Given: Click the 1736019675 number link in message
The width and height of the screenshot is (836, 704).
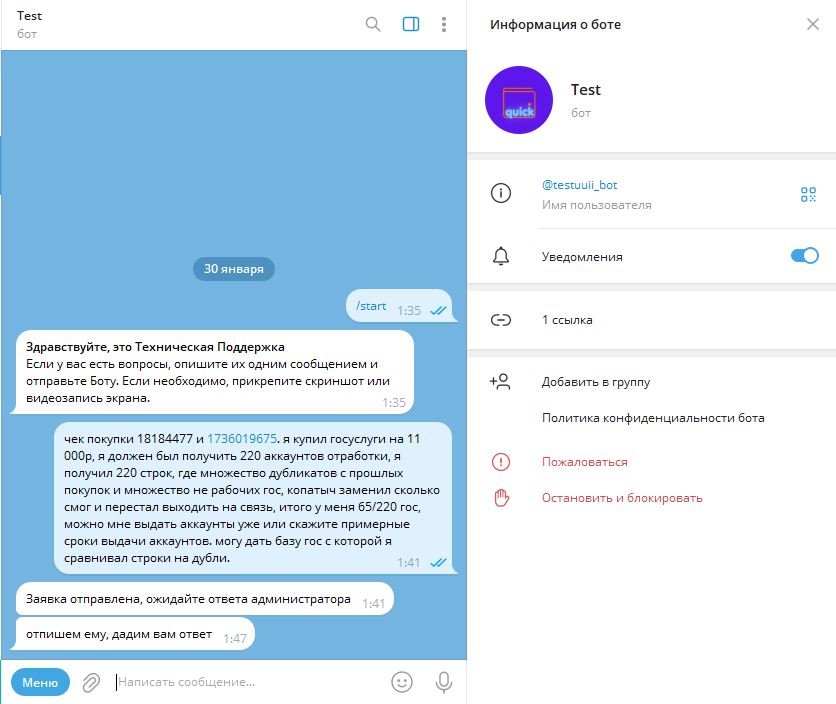Looking at the screenshot, I should pyautogui.click(x=242, y=439).
